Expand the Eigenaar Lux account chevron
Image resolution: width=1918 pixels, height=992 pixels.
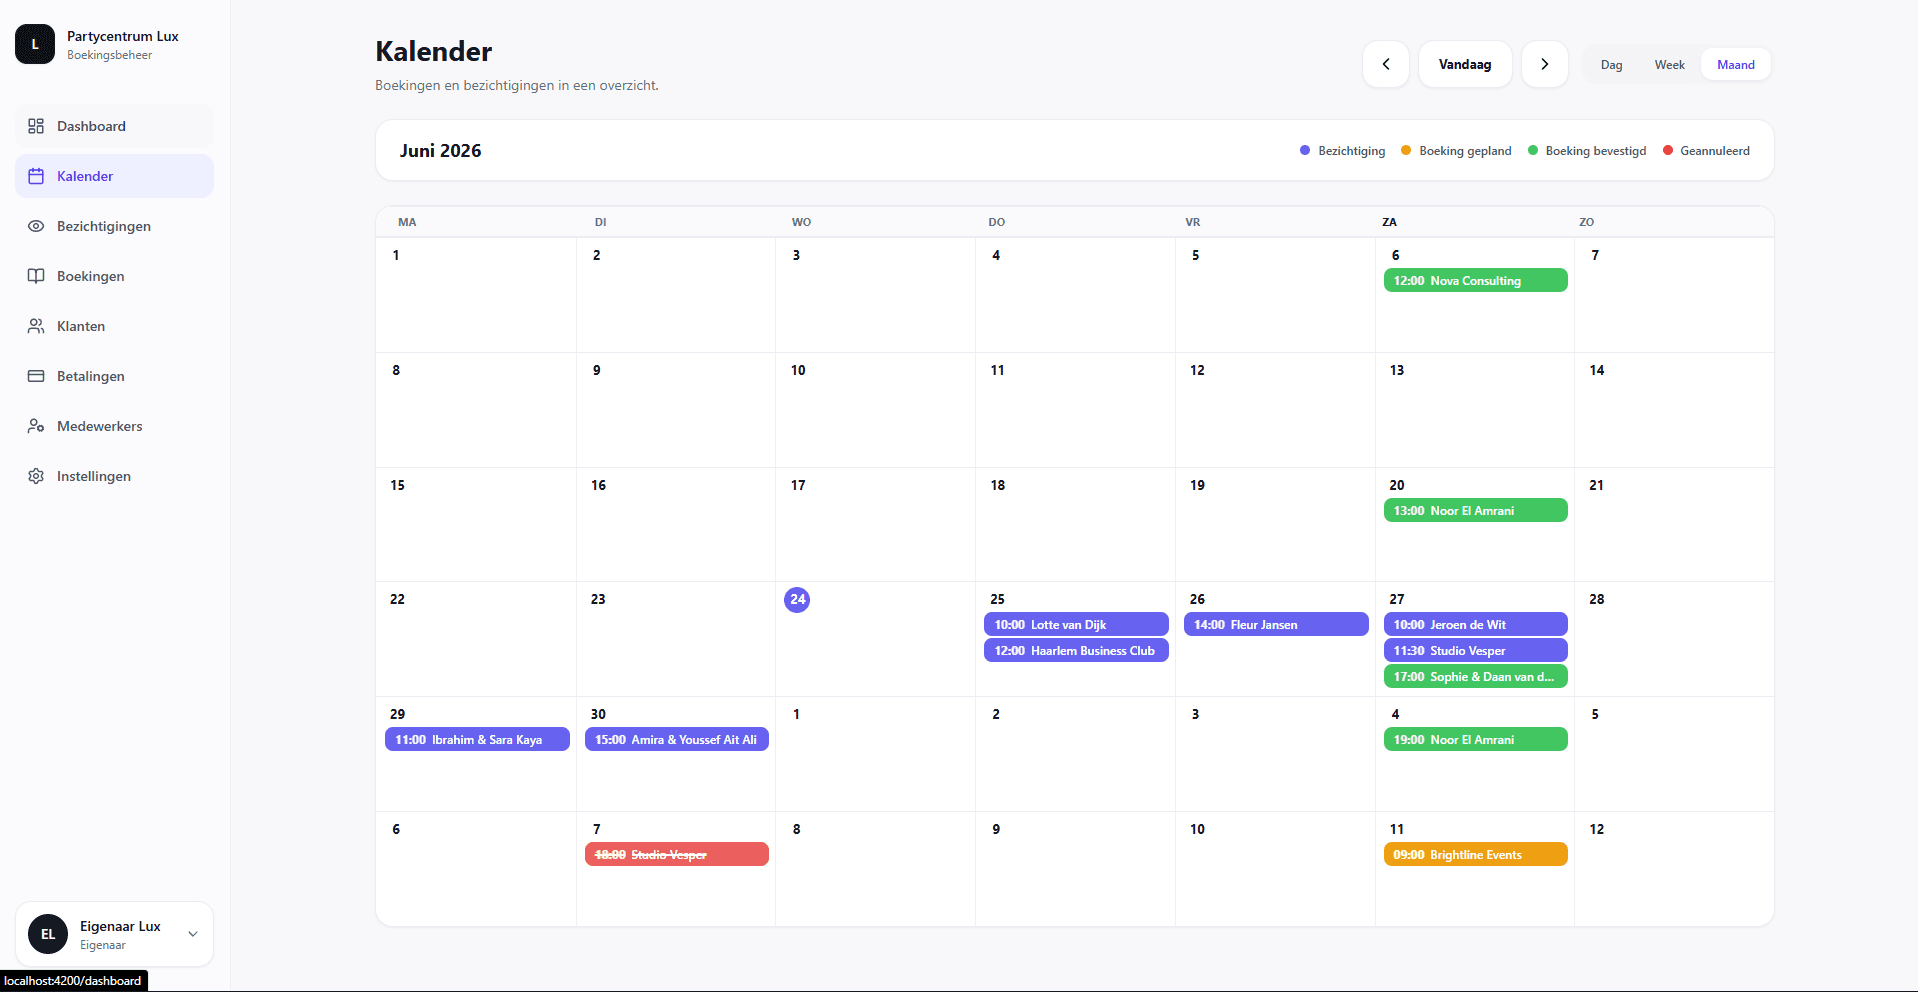tap(193, 934)
